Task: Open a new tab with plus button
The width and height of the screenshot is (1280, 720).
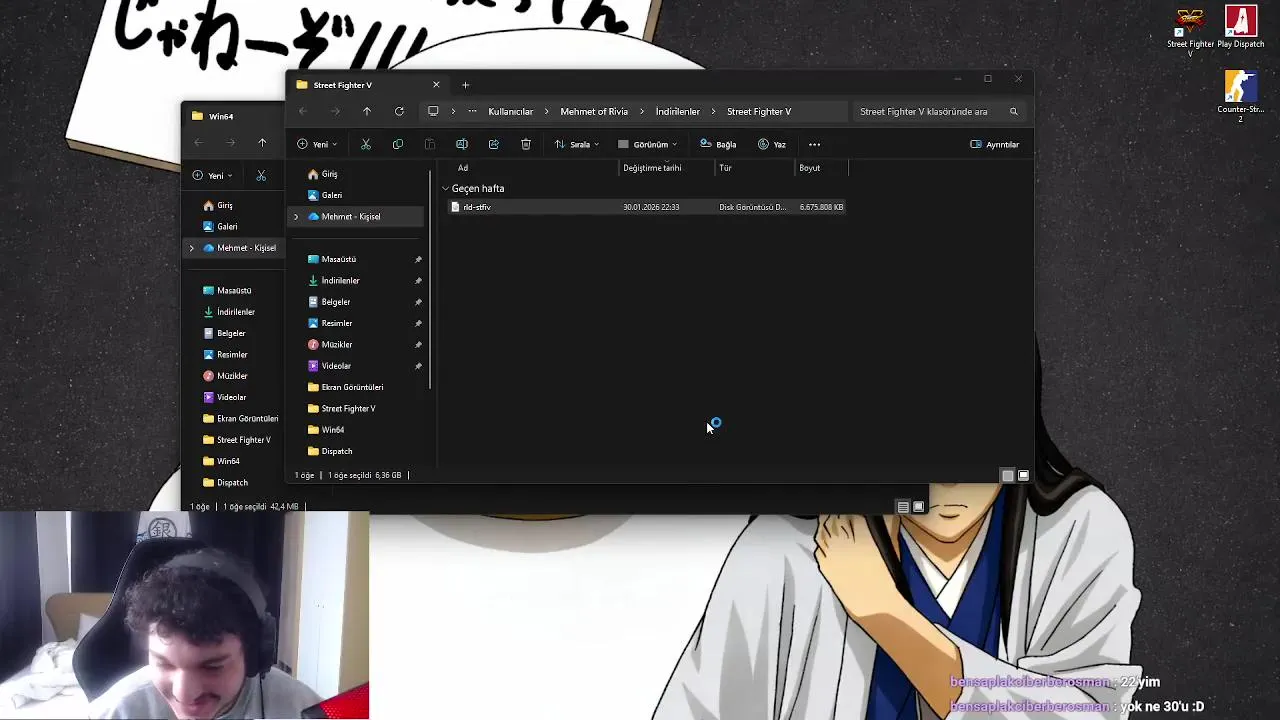Action: tap(465, 85)
